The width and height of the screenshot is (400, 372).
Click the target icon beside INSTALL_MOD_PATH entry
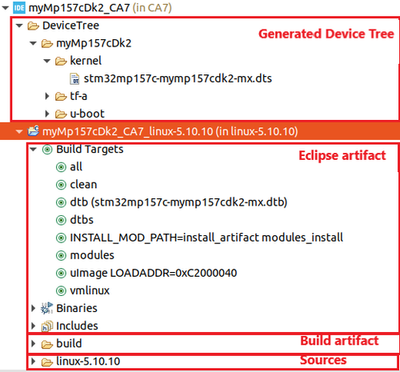click(x=61, y=238)
